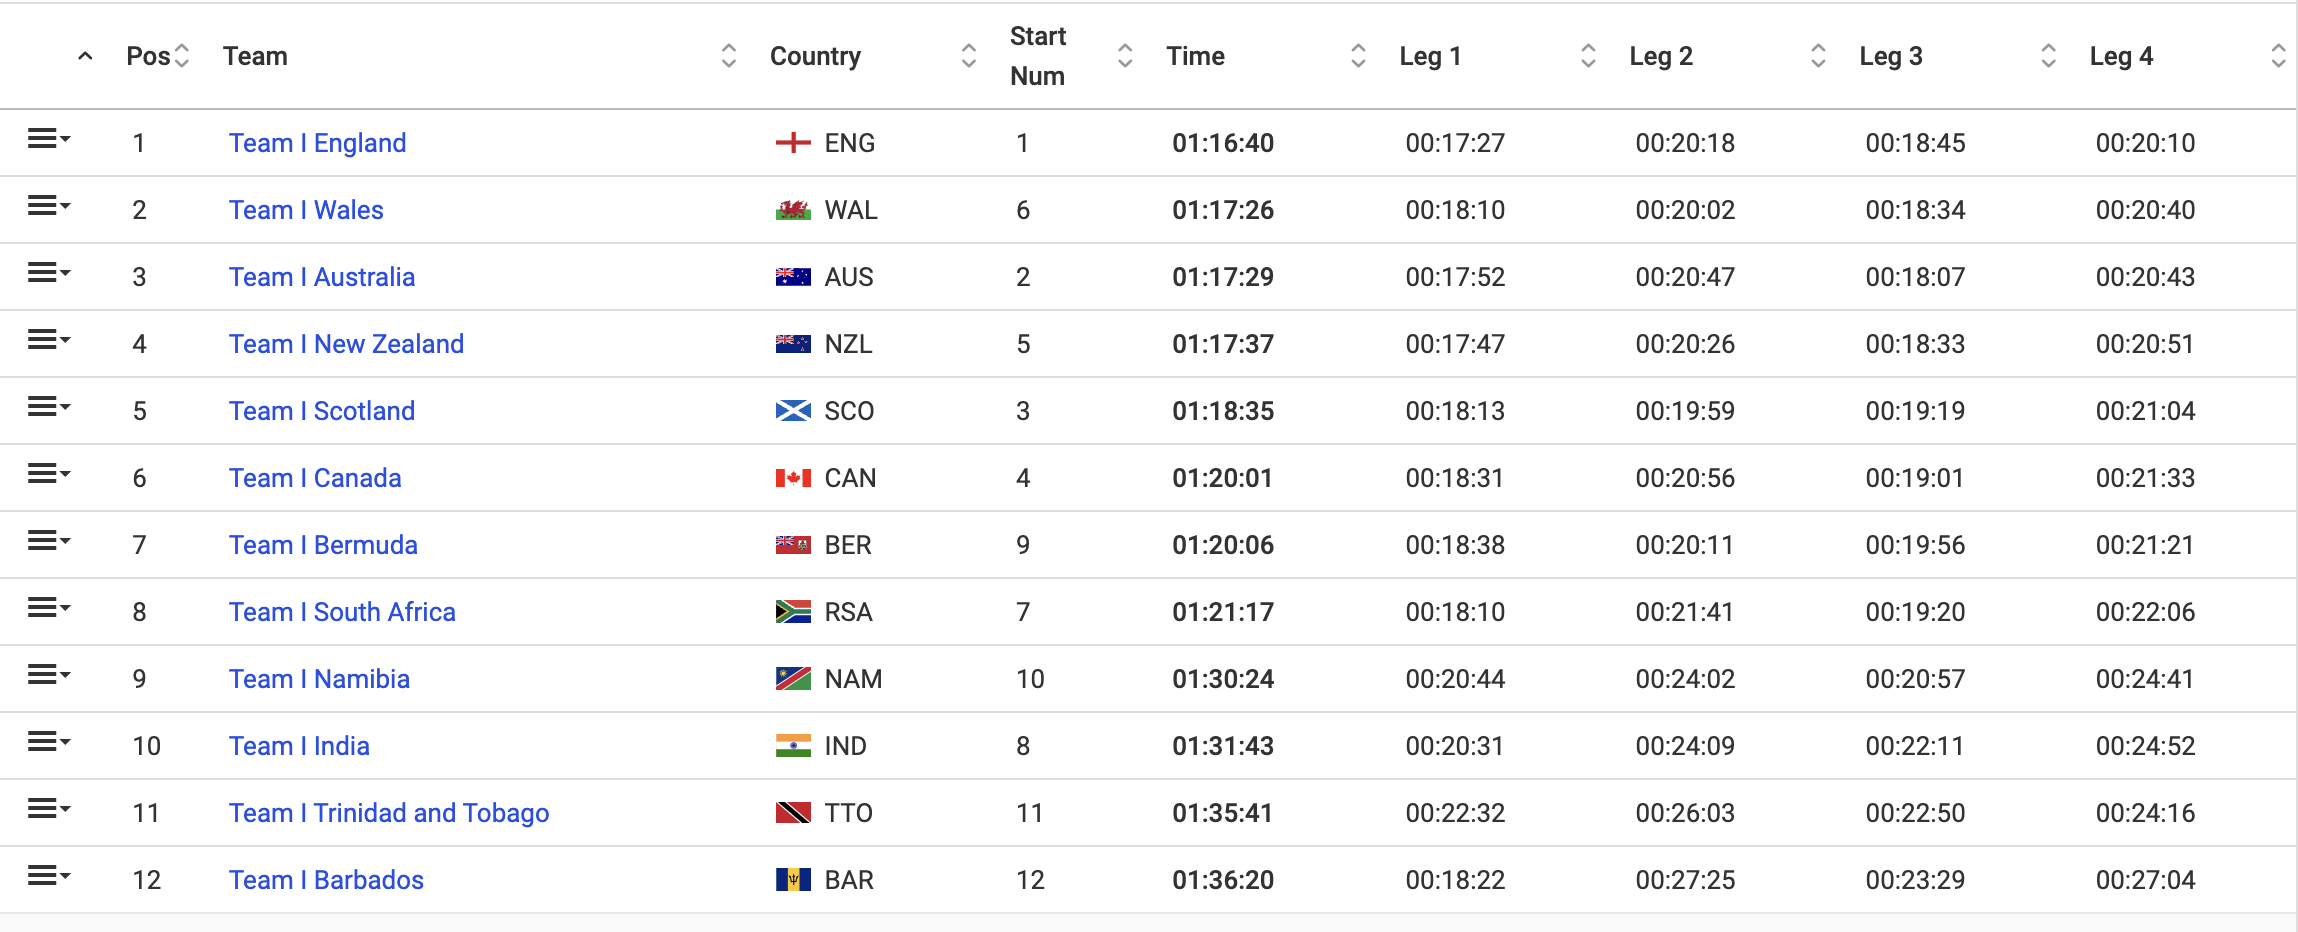Click Team India's total time 01:31:43

(x=1223, y=746)
